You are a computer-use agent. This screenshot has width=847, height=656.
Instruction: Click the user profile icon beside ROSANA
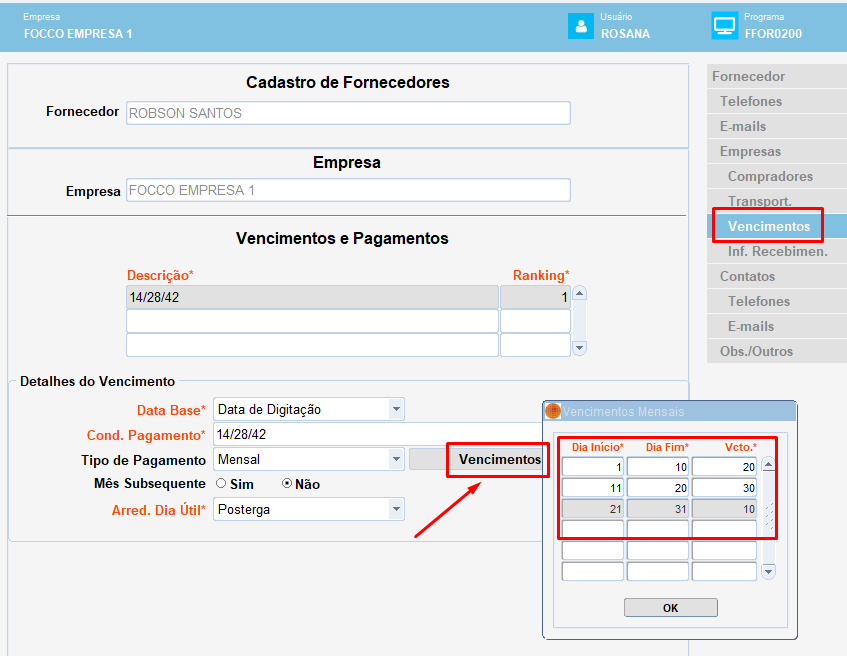click(x=581, y=26)
